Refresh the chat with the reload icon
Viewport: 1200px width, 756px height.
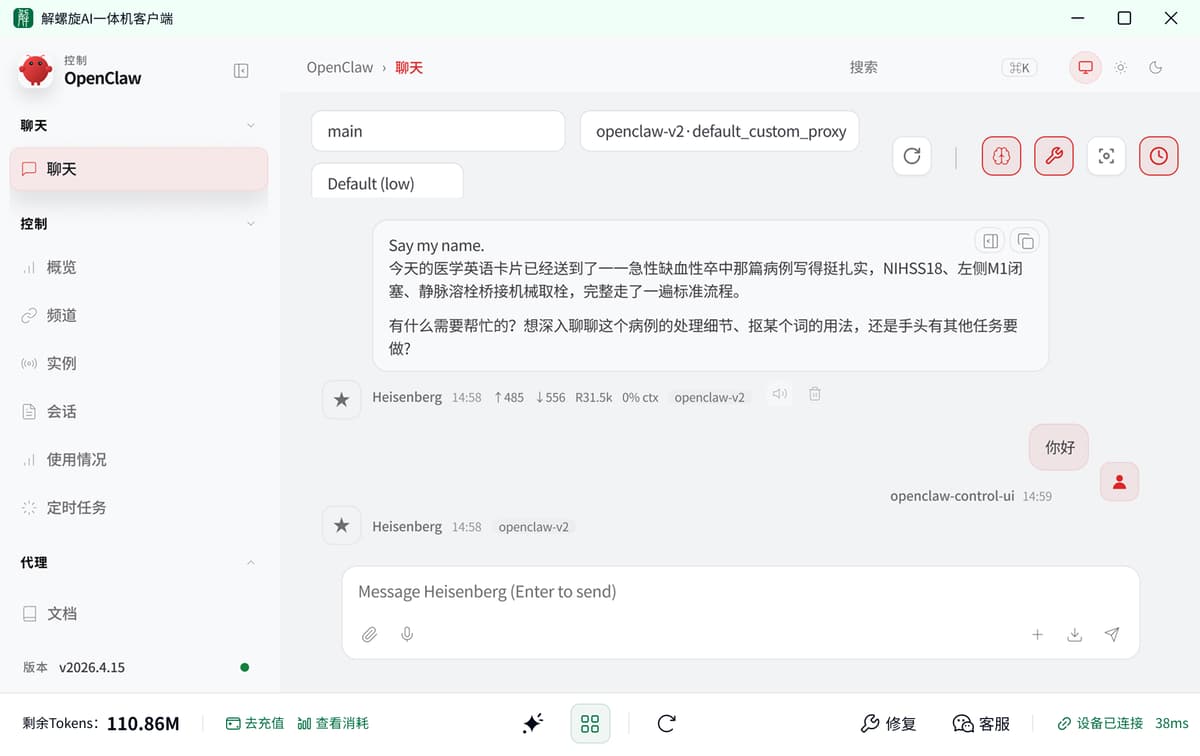912,156
